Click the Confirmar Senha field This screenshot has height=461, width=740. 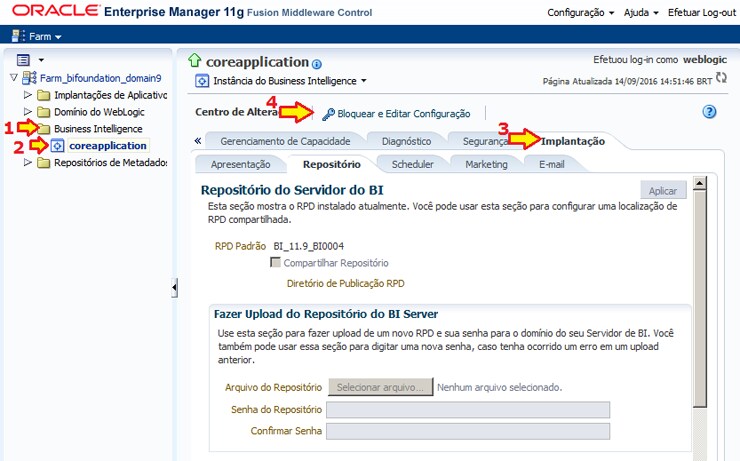tap(468, 431)
